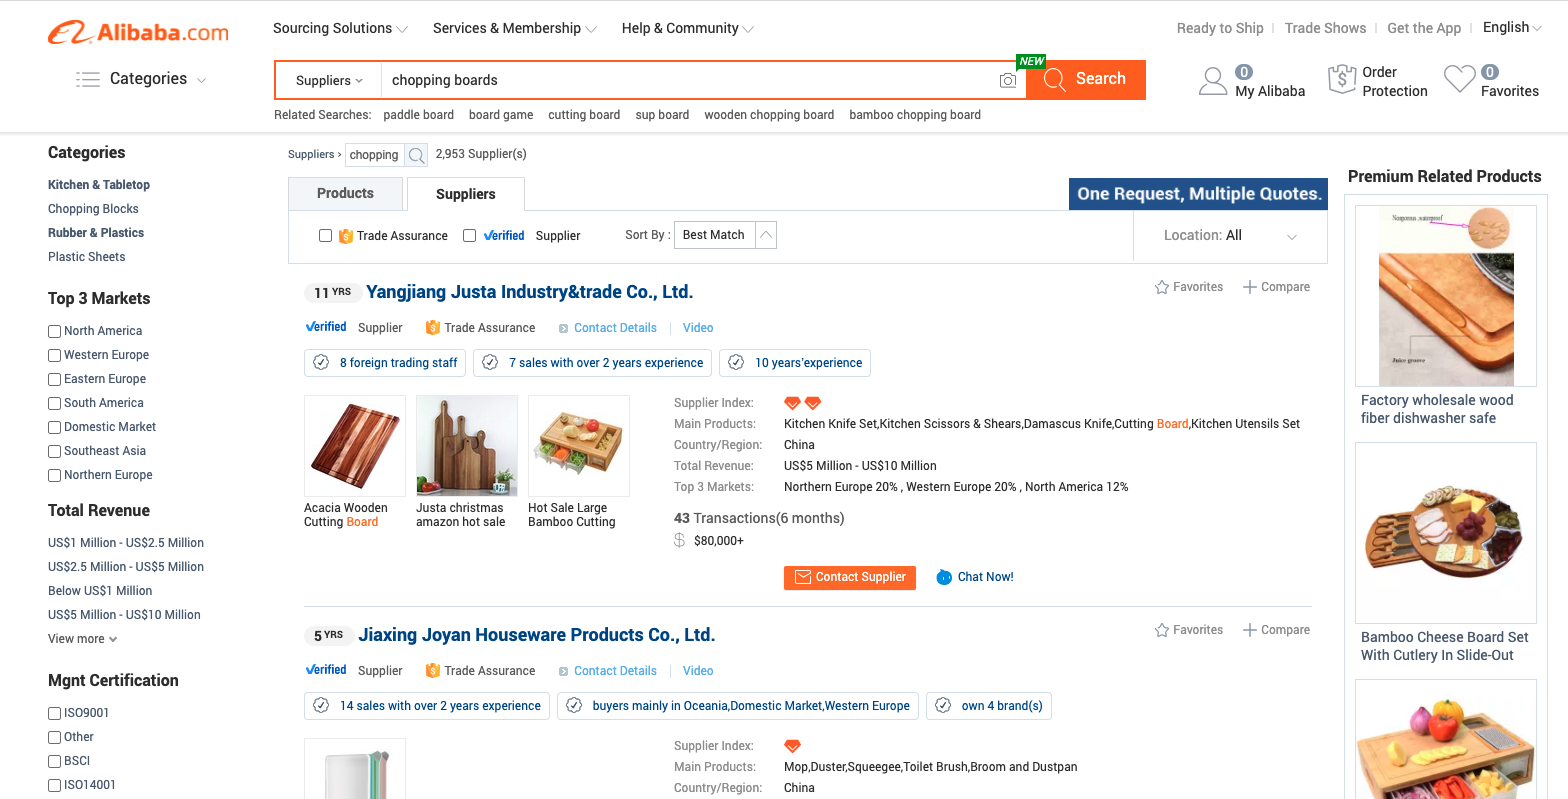1568x799 pixels.
Task: Open Help & Community menu
Action: pyautogui.click(x=687, y=28)
